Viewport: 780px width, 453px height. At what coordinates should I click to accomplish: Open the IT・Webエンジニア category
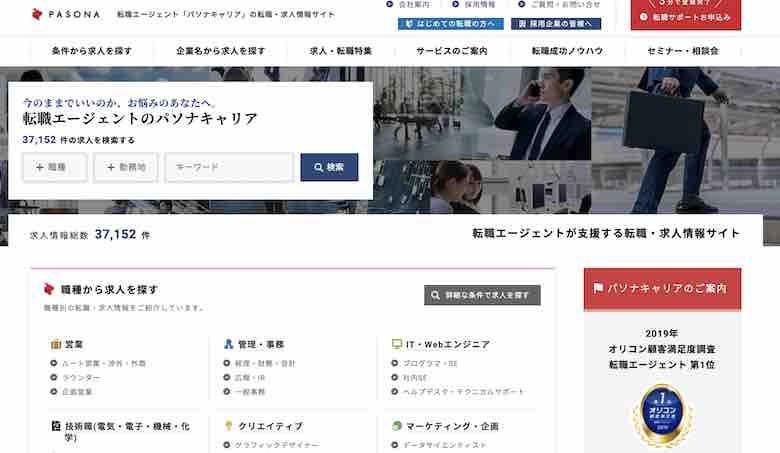448,344
